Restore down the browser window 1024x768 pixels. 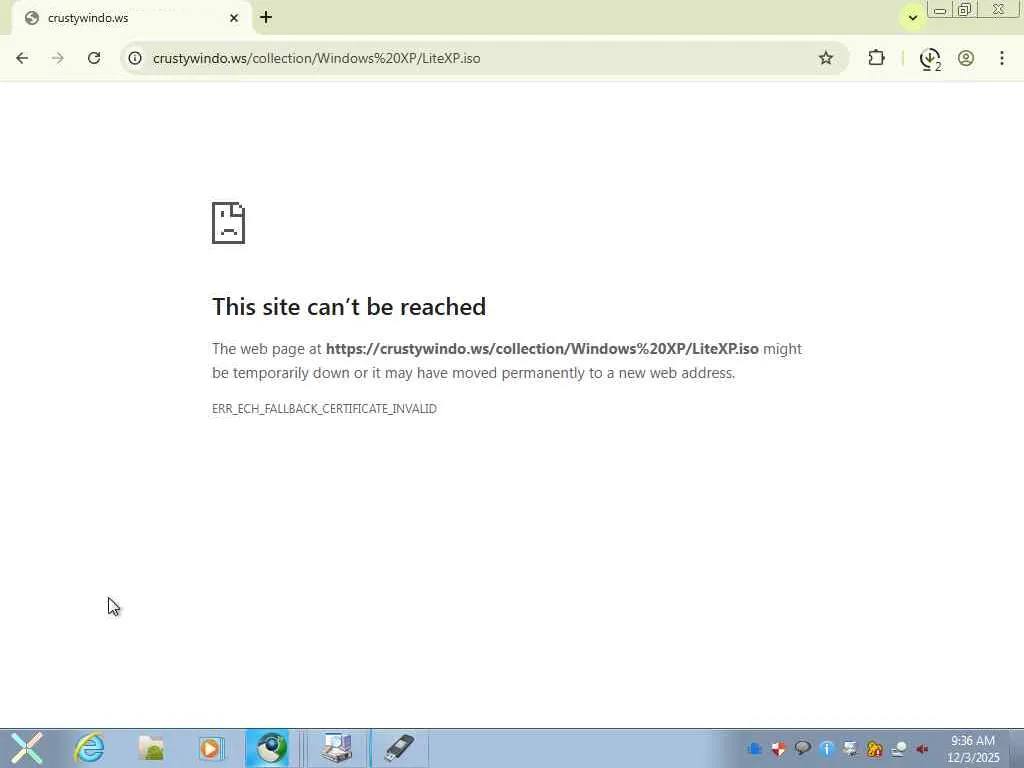(965, 9)
